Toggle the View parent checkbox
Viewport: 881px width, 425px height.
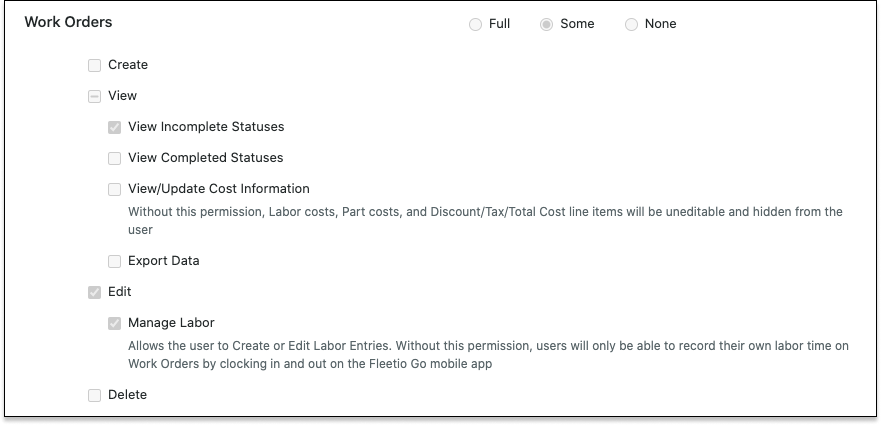pos(94,97)
